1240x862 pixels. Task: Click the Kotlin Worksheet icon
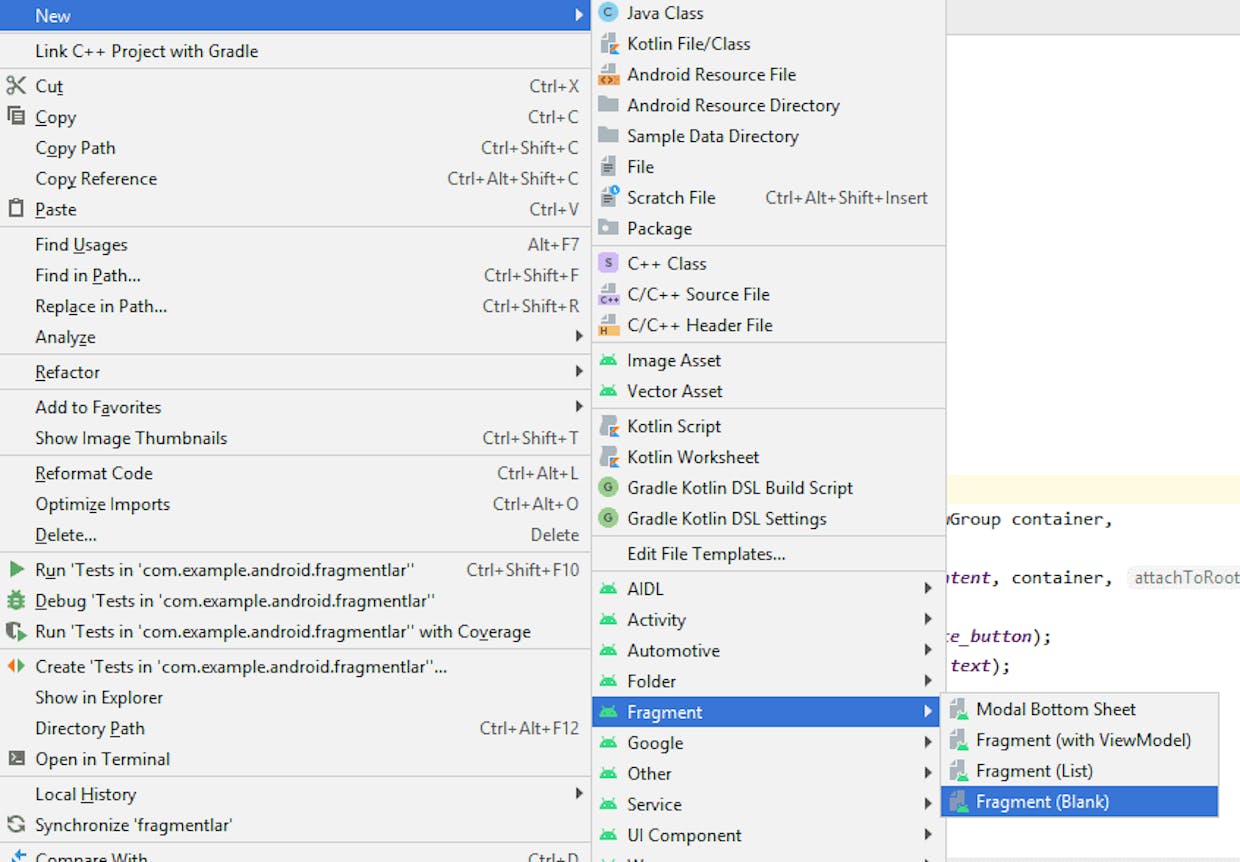point(608,458)
